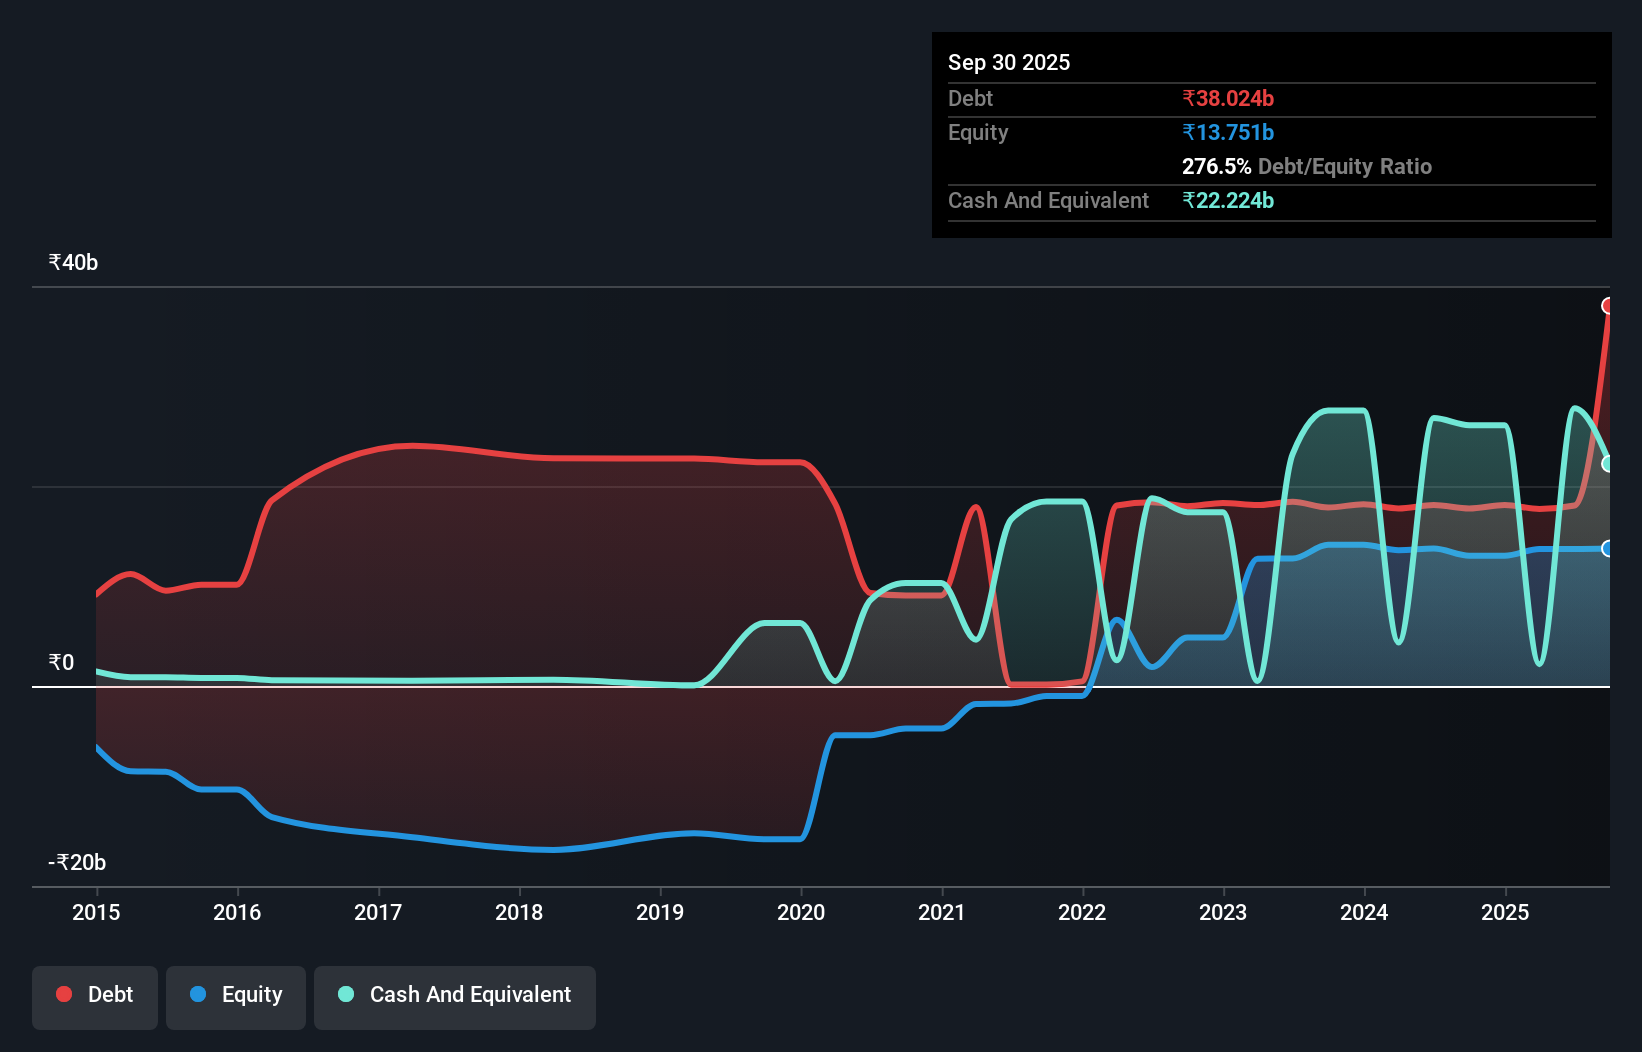This screenshot has height=1052, width=1642.
Task: Toggle the Debt series visibility
Action: (95, 996)
